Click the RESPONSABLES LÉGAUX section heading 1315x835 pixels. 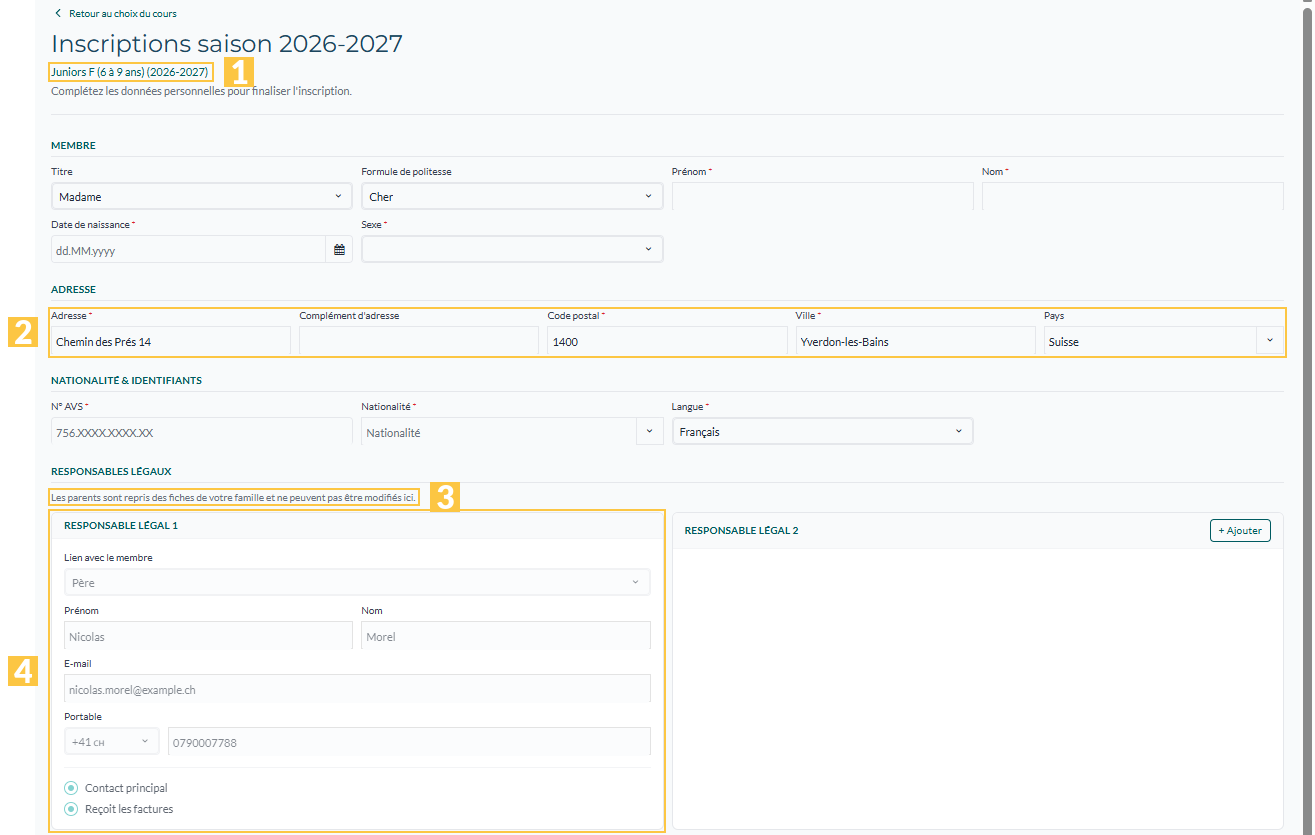pos(111,470)
